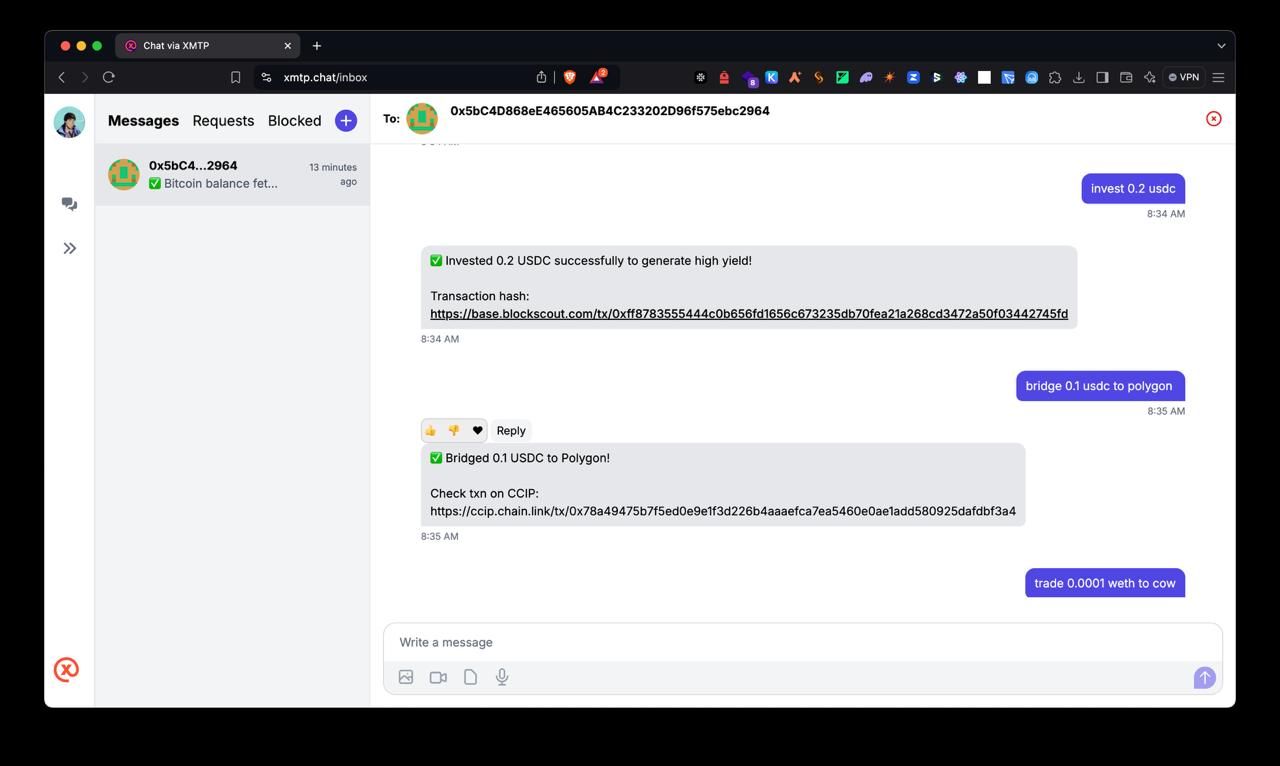The width and height of the screenshot is (1280, 766).
Task: Click the XMTP logo at the sidebar bottom
Action: click(66, 670)
